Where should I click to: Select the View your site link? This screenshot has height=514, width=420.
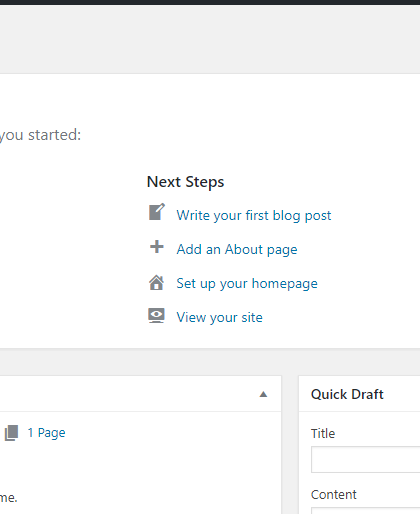click(x=219, y=317)
